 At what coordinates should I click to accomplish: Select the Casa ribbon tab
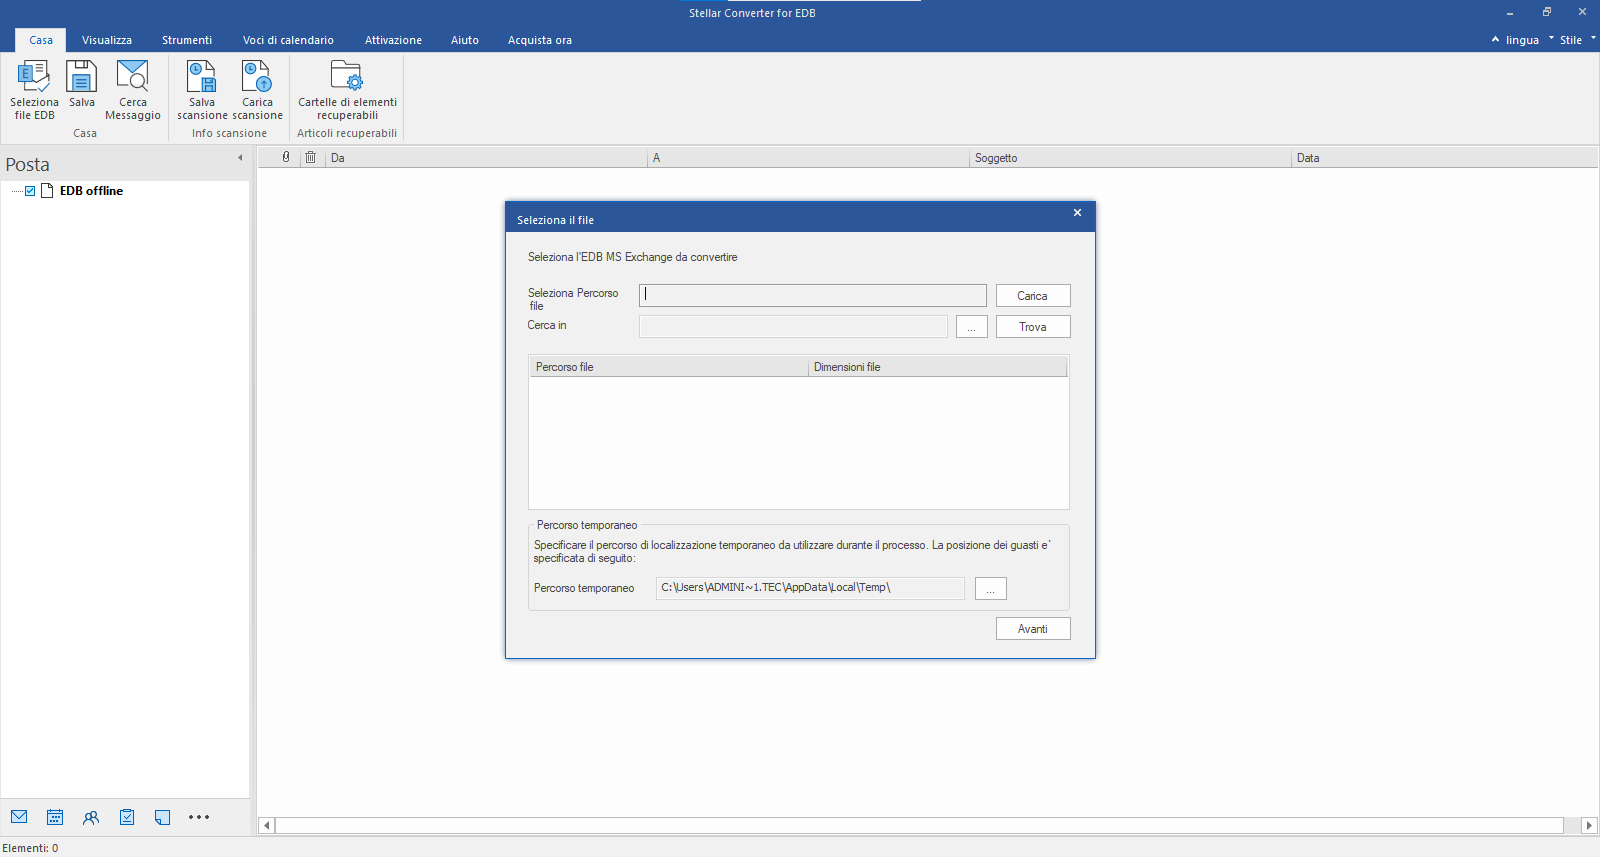pos(41,40)
